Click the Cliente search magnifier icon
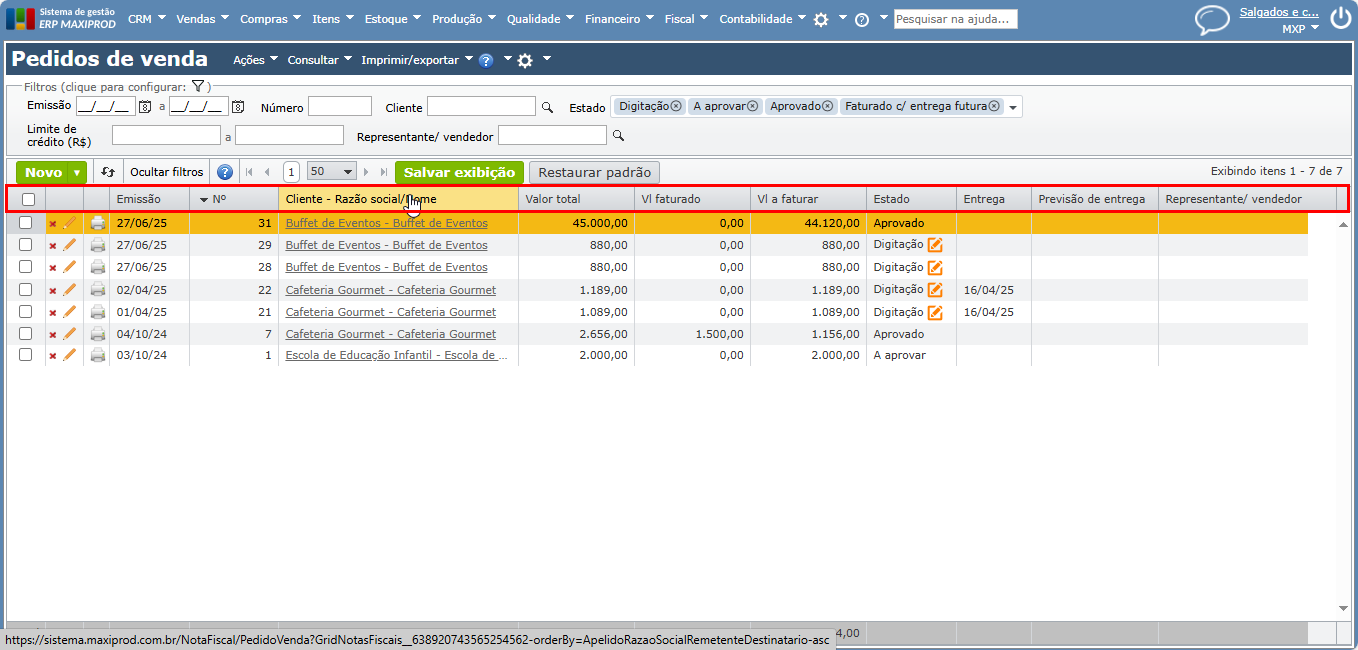The height and width of the screenshot is (650, 1358). pos(547,107)
